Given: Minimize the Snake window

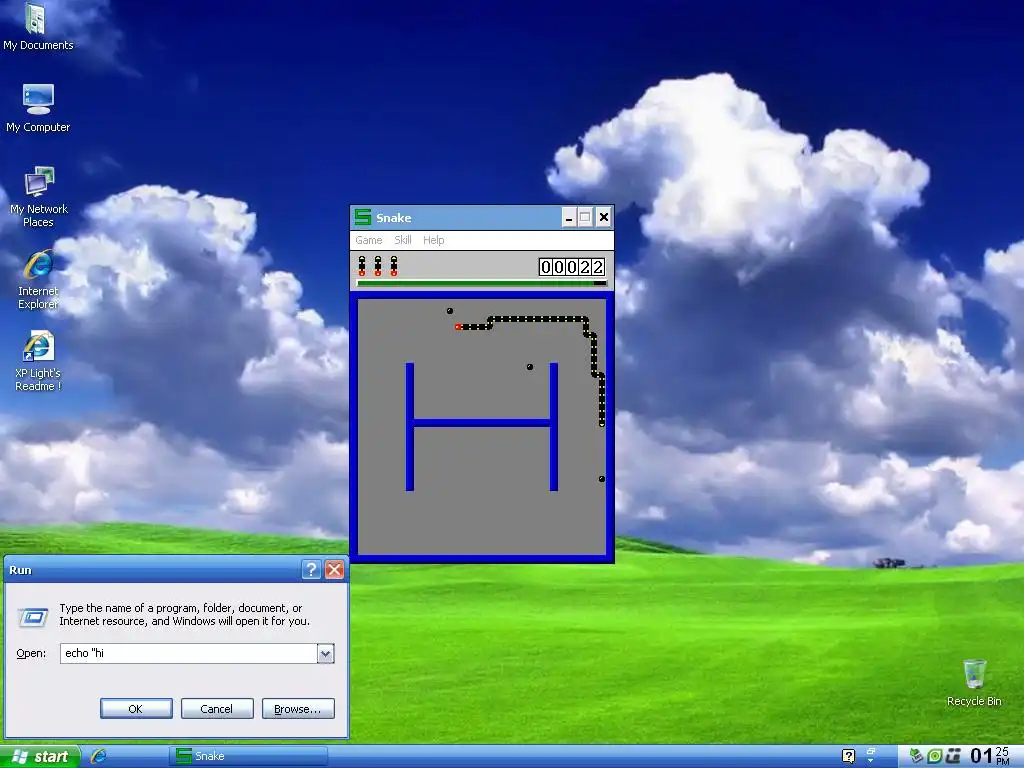Looking at the screenshot, I should click(x=569, y=217).
